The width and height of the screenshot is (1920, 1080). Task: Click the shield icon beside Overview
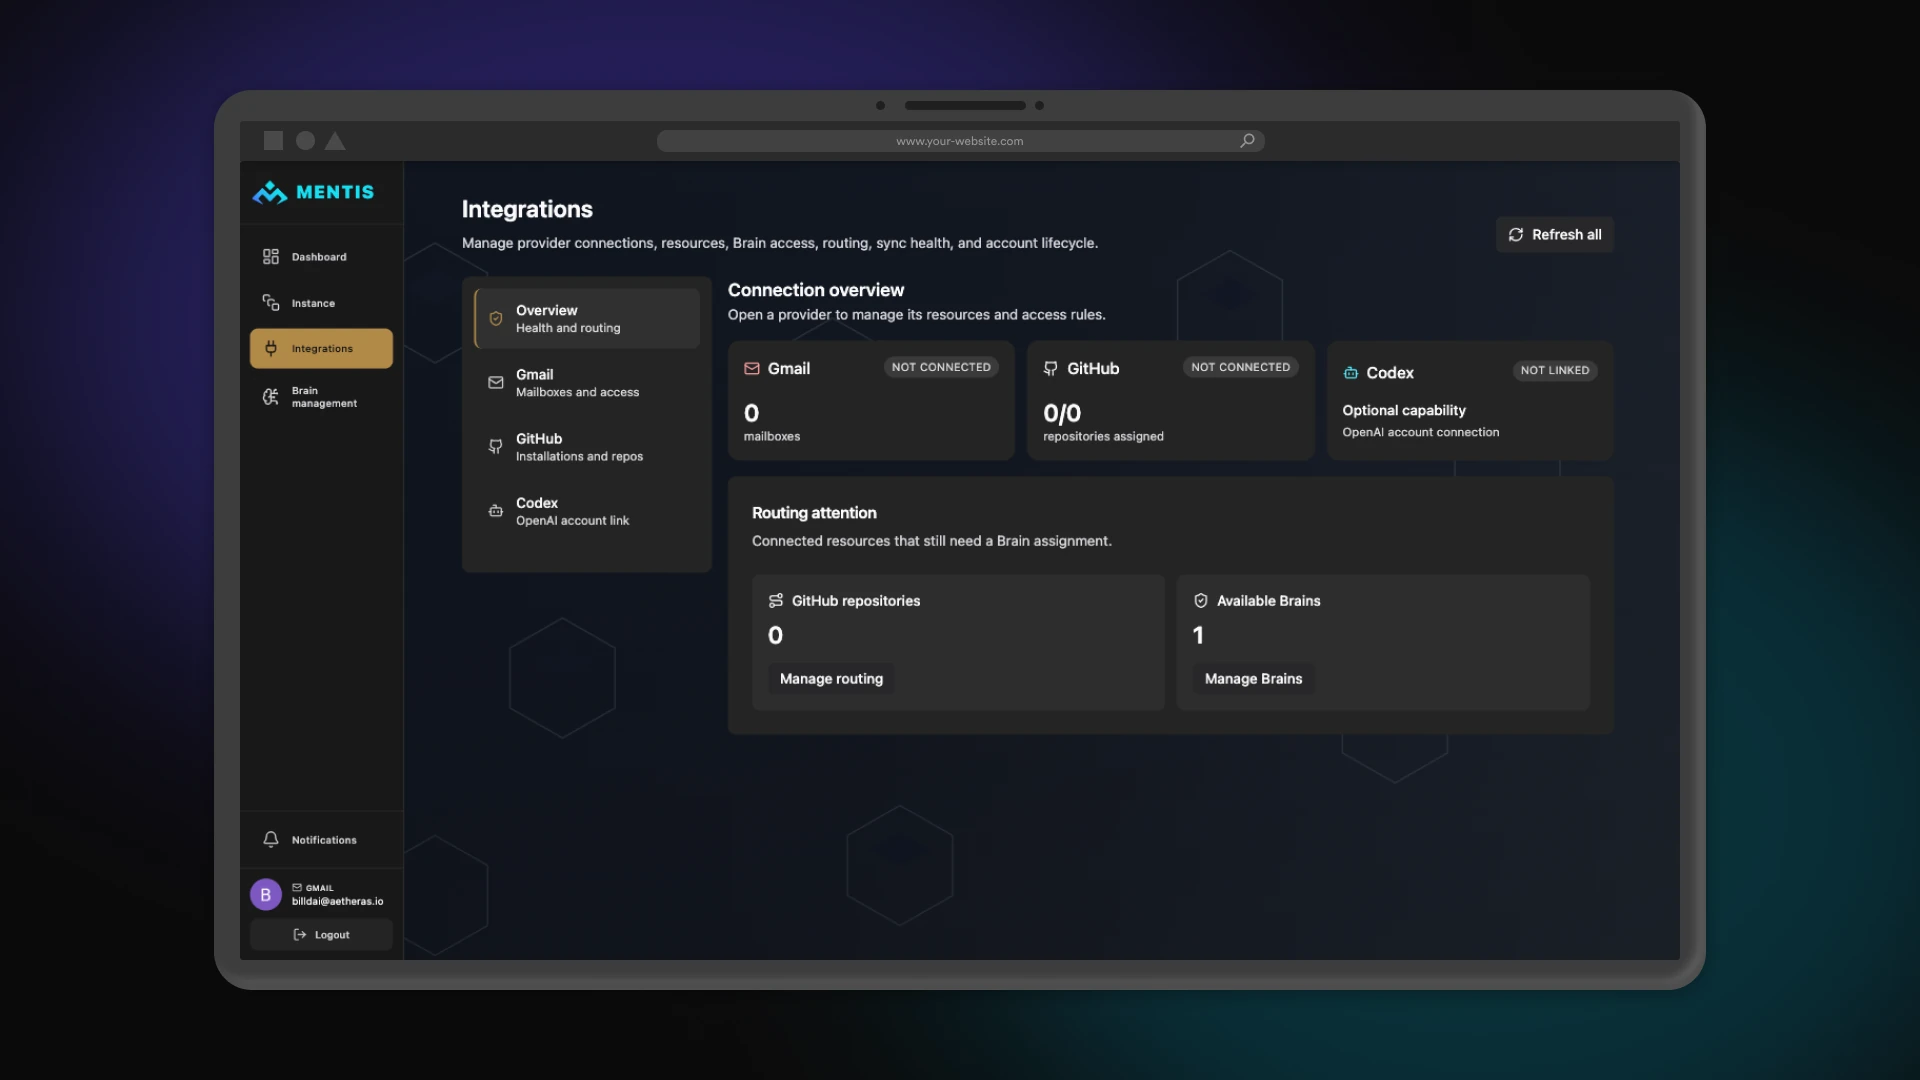click(x=496, y=319)
